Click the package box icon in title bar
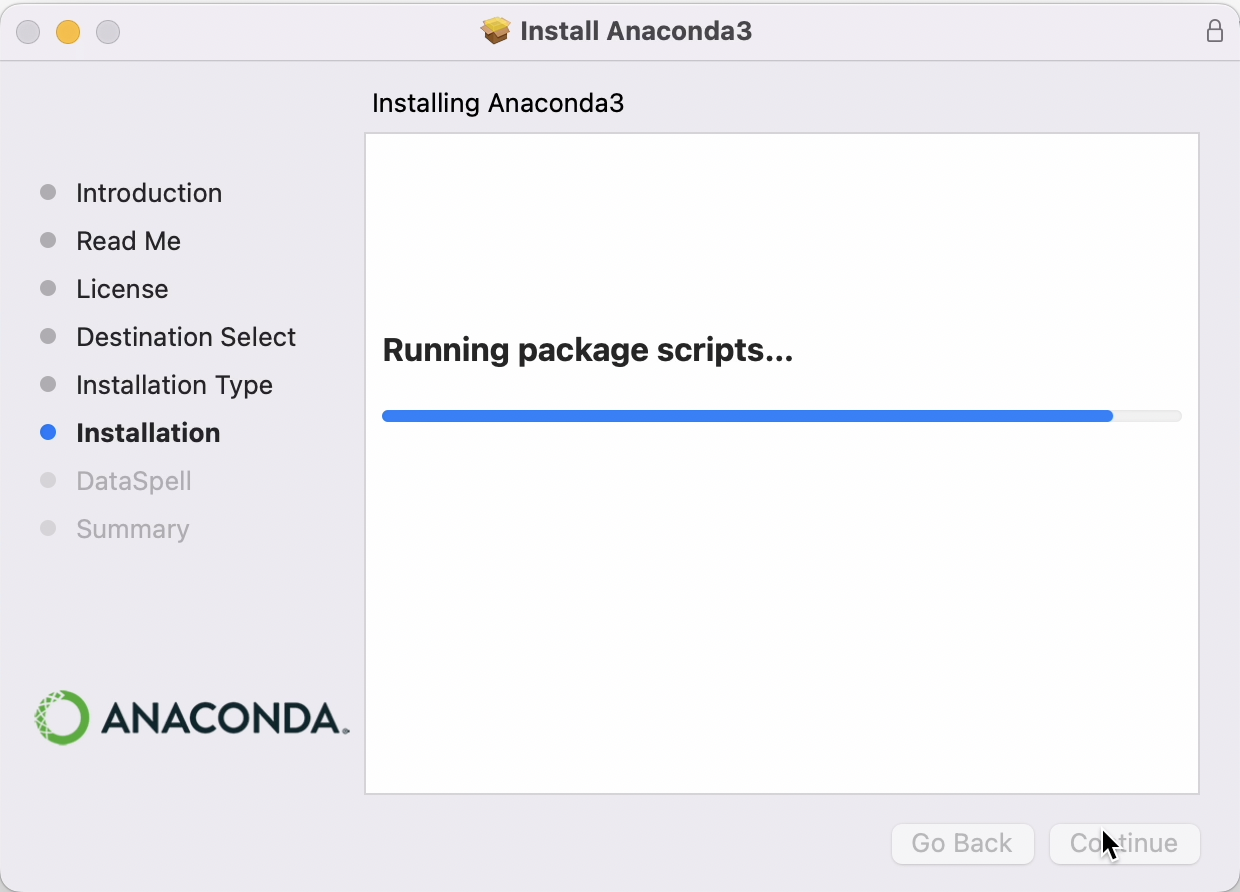This screenshot has width=1240, height=892. 496,30
